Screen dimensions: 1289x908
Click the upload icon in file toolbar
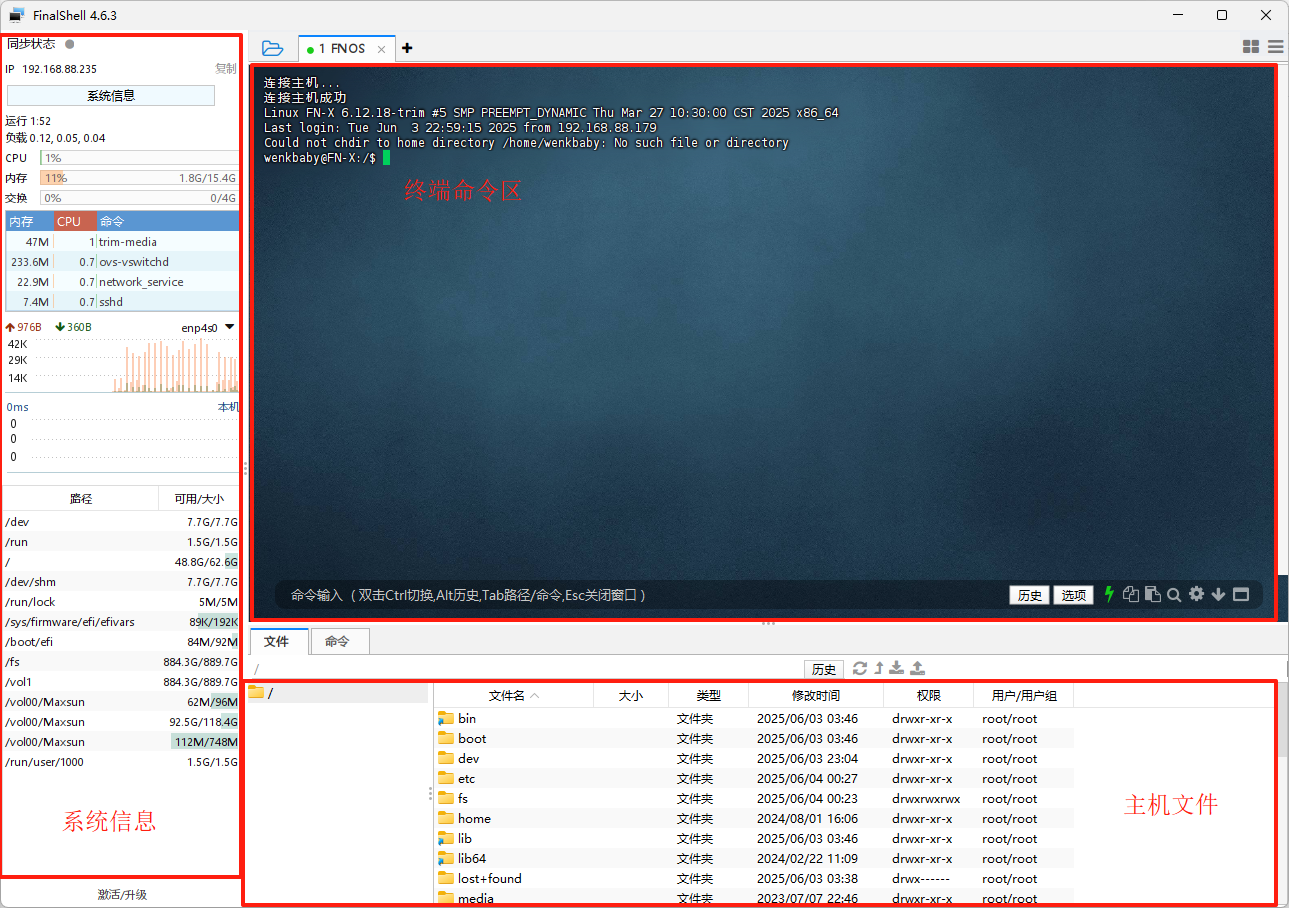(918, 668)
